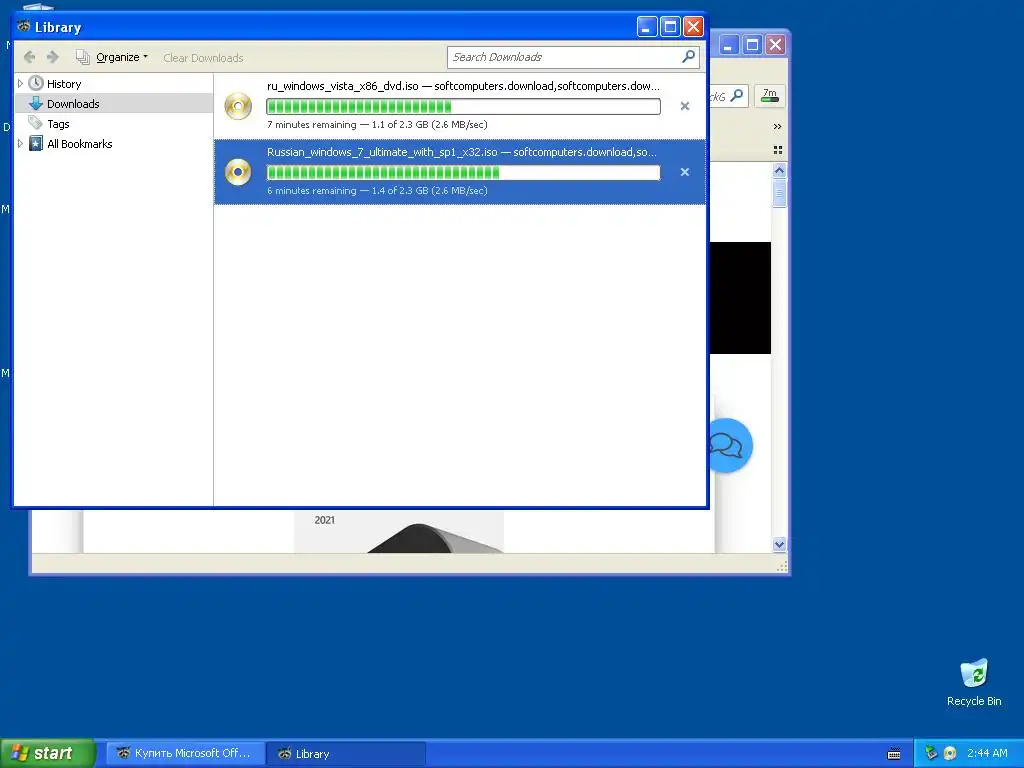The image size is (1024, 768).
Task: Cancel the Russian_windows_7_ultimate download
Action: click(684, 172)
